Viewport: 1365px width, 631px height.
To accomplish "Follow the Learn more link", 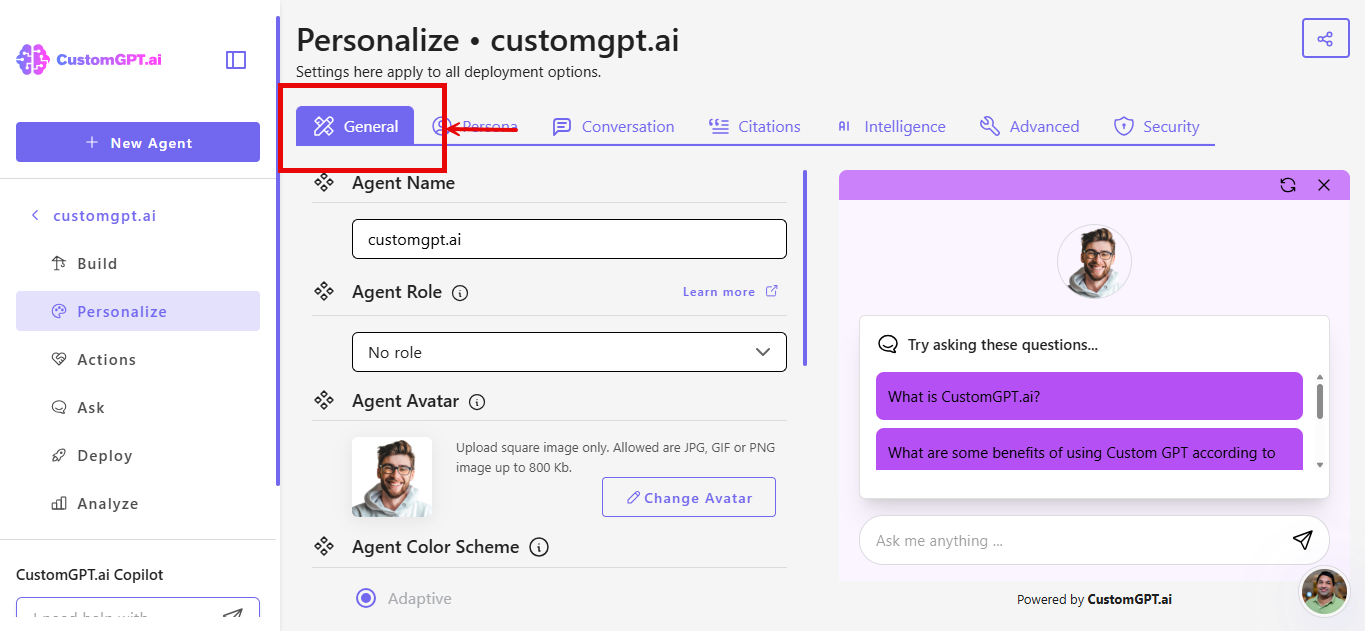I will coord(719,292).
